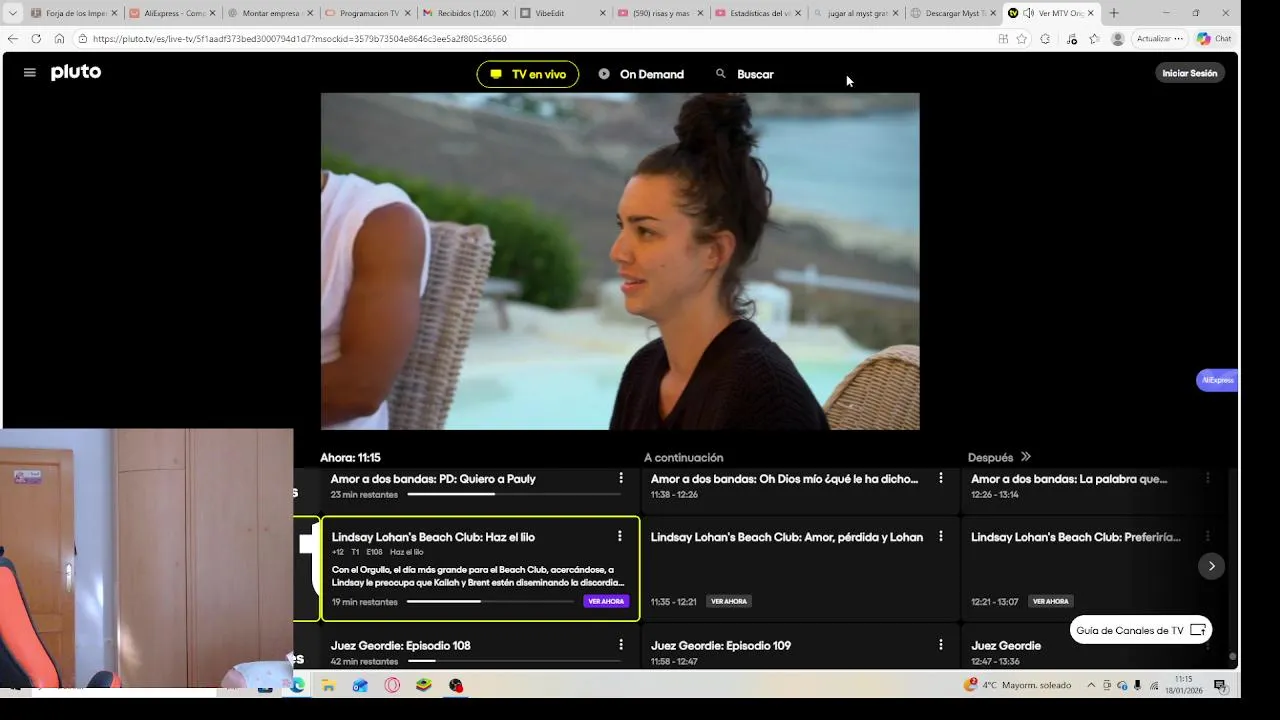The width and height of the screenshot is (1280, 720).
Task: Open options for Juez Geordie: Episodio 109
Action: pyautogui.click(x=941, y=645)
